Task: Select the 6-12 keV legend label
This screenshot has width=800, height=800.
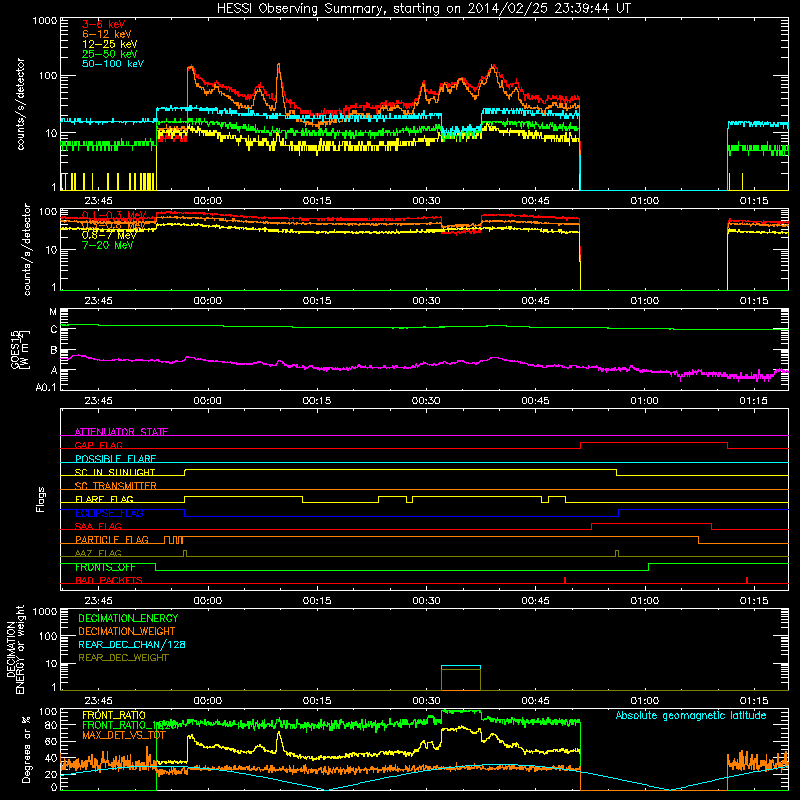Action: (107, 34)
